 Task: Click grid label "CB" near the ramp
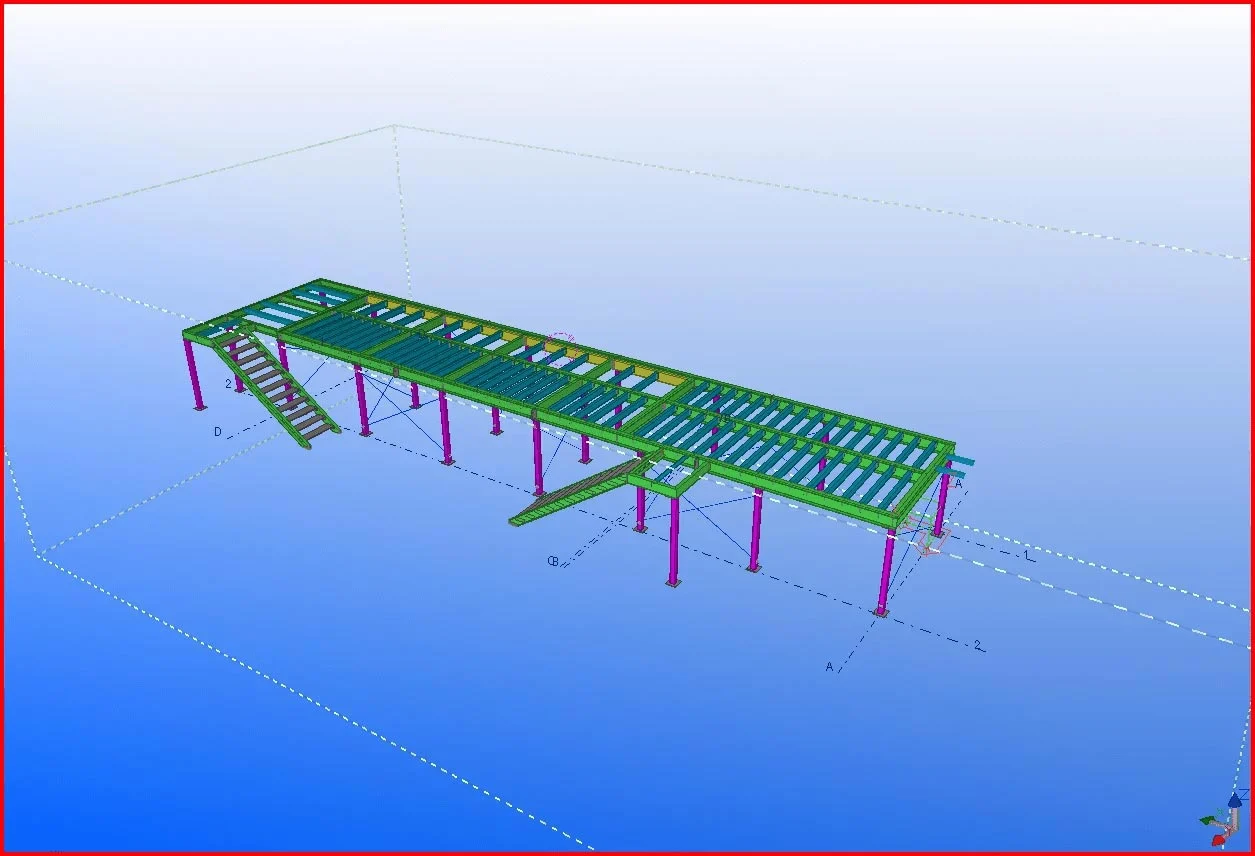click(553, 561)
